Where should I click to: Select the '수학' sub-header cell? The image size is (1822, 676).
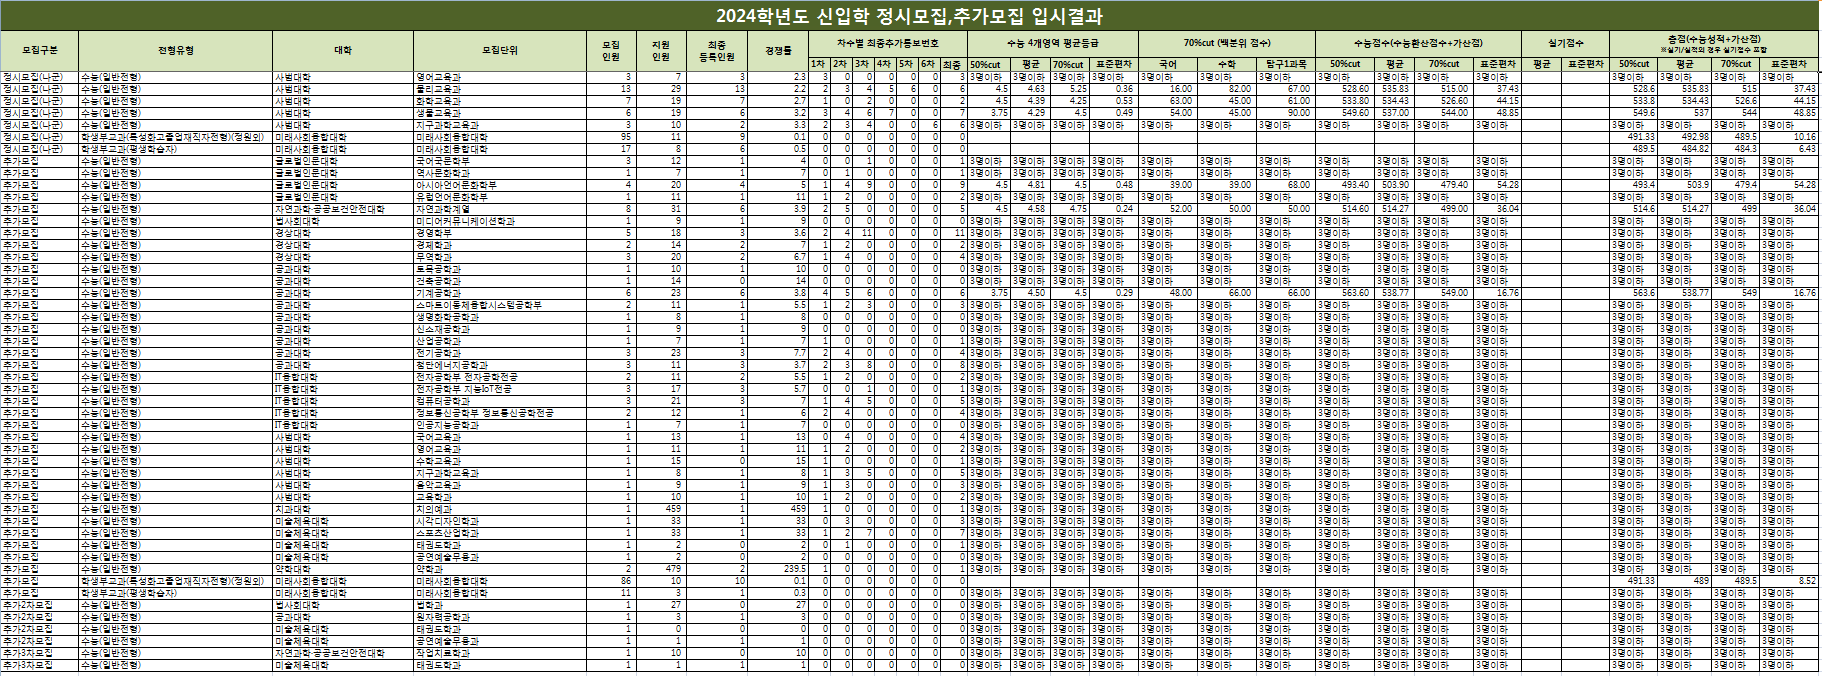point(1226,64)
